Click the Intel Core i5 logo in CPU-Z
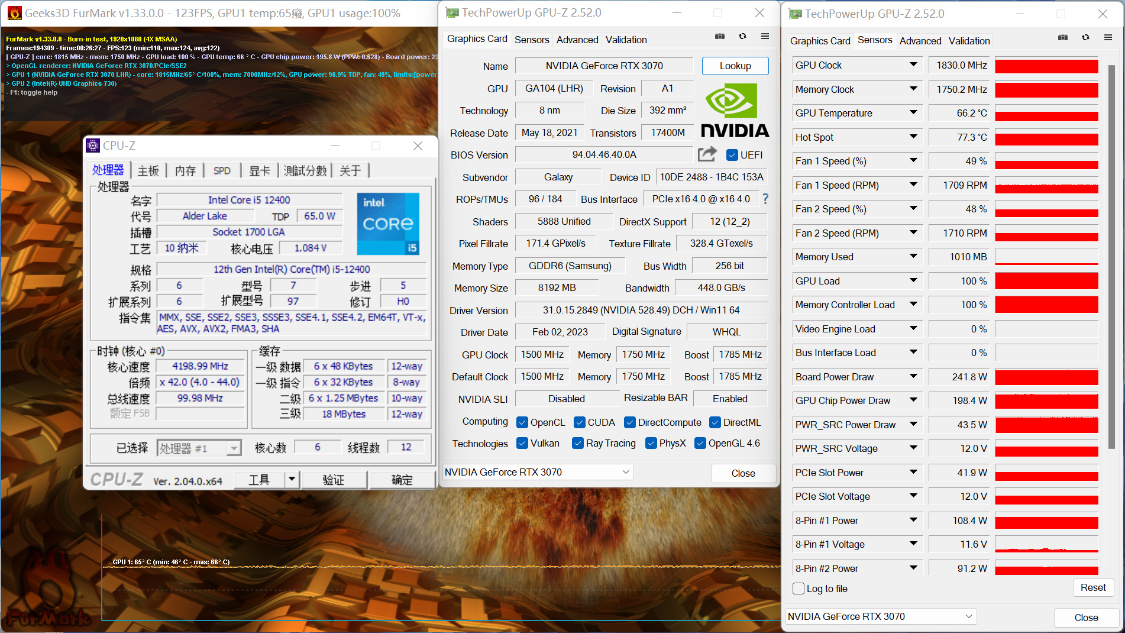Screen dimensions: 1125x633 (388, 223)
